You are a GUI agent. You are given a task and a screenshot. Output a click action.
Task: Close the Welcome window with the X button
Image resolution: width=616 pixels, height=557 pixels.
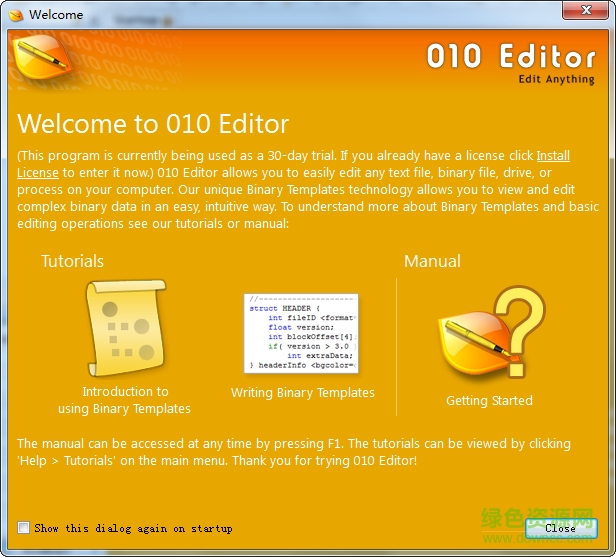tap(585, 10)
